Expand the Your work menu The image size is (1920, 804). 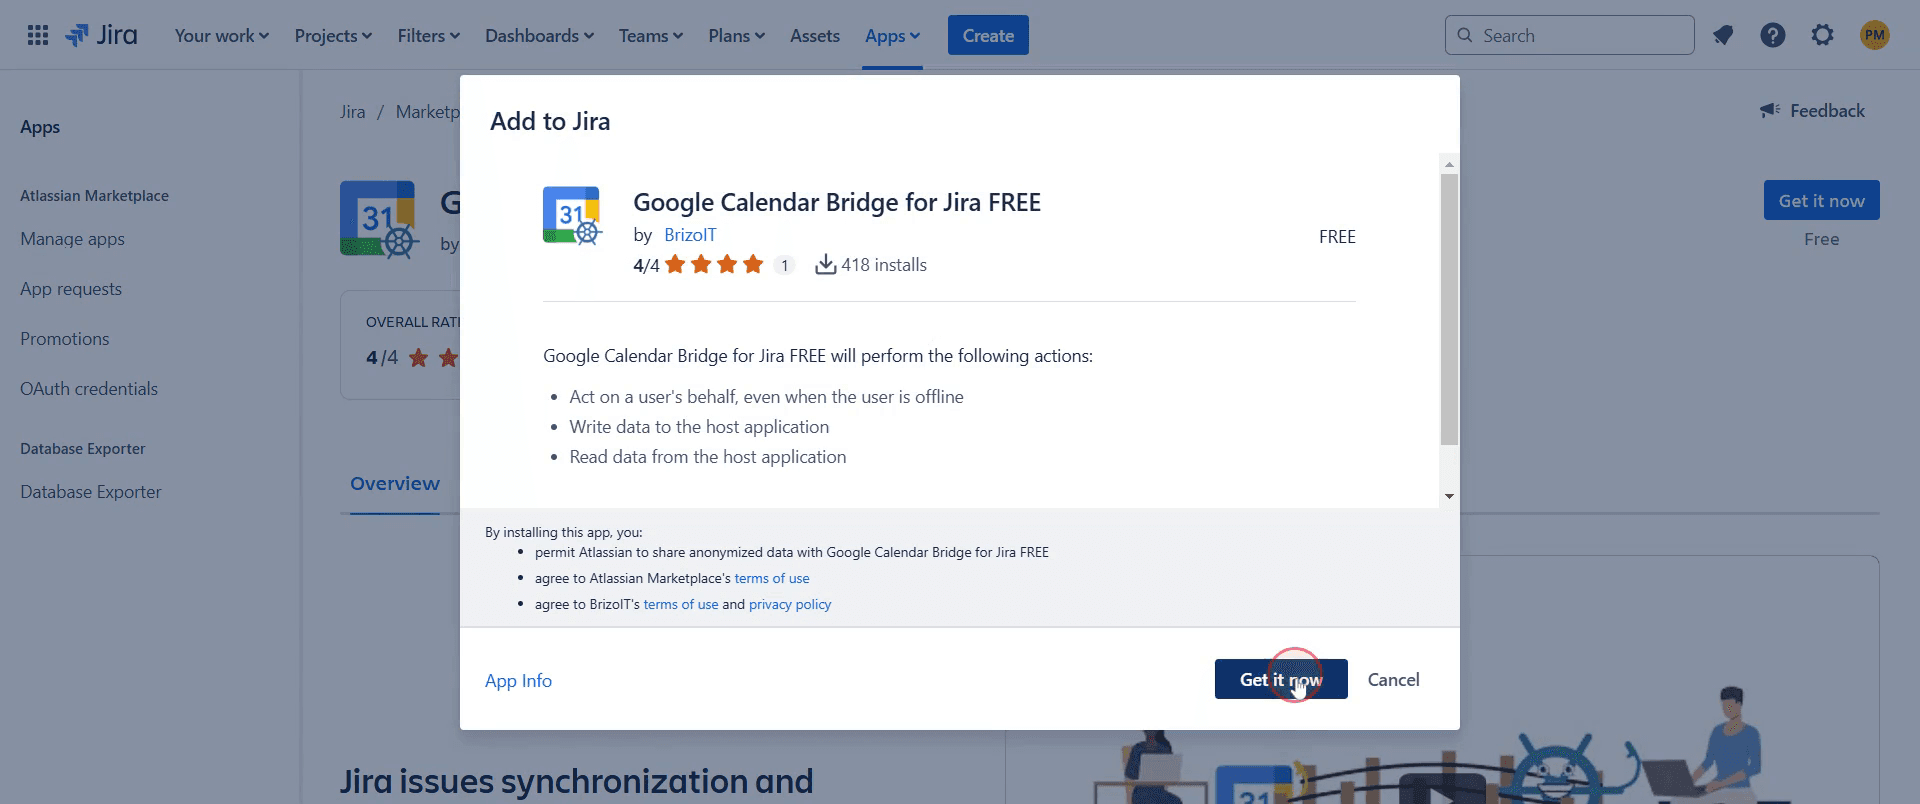222,36
